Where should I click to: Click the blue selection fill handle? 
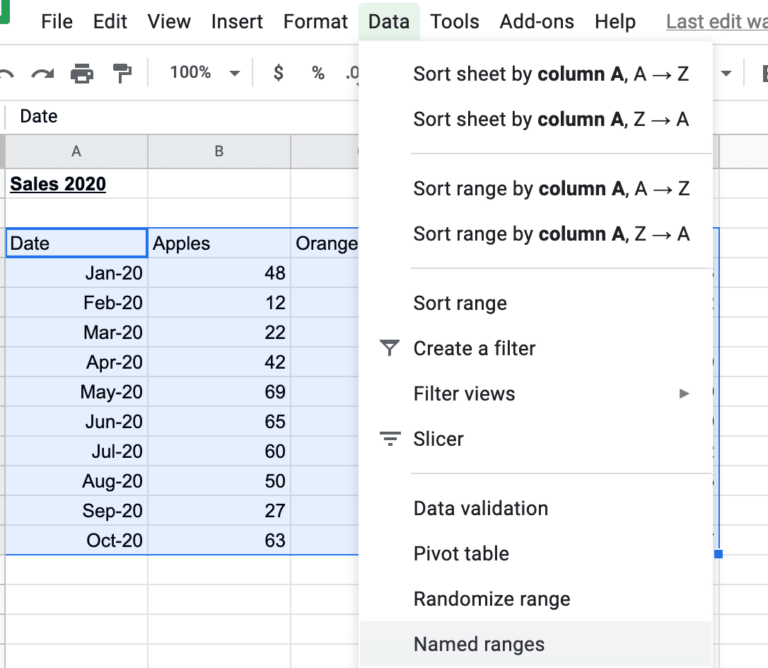coord(719,554)
